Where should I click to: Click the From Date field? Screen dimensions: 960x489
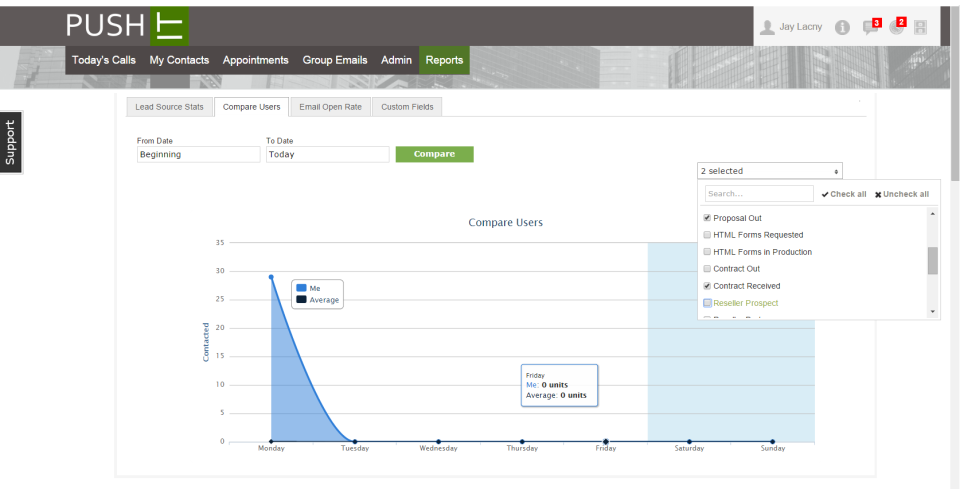(x=198, y=154)
